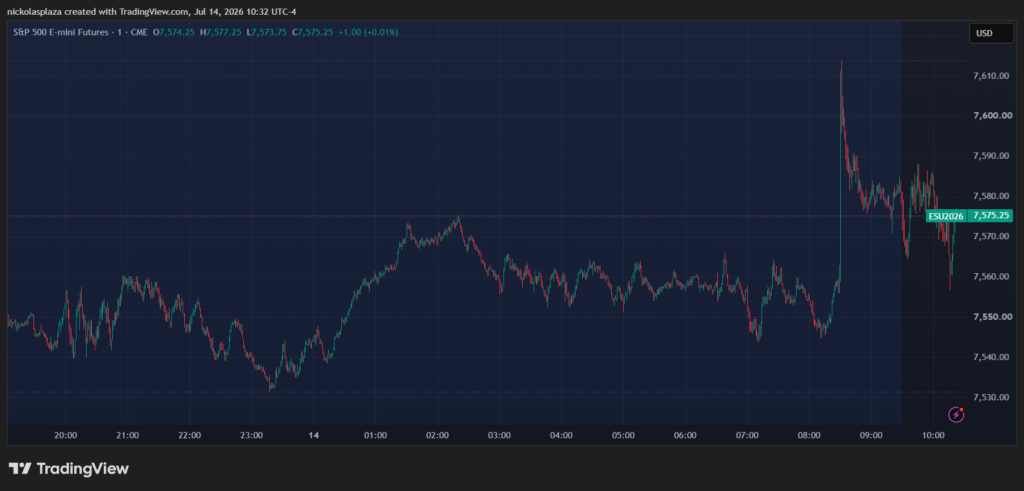
Task: Click the close price value C7,575.25
Action: point(315,32)
